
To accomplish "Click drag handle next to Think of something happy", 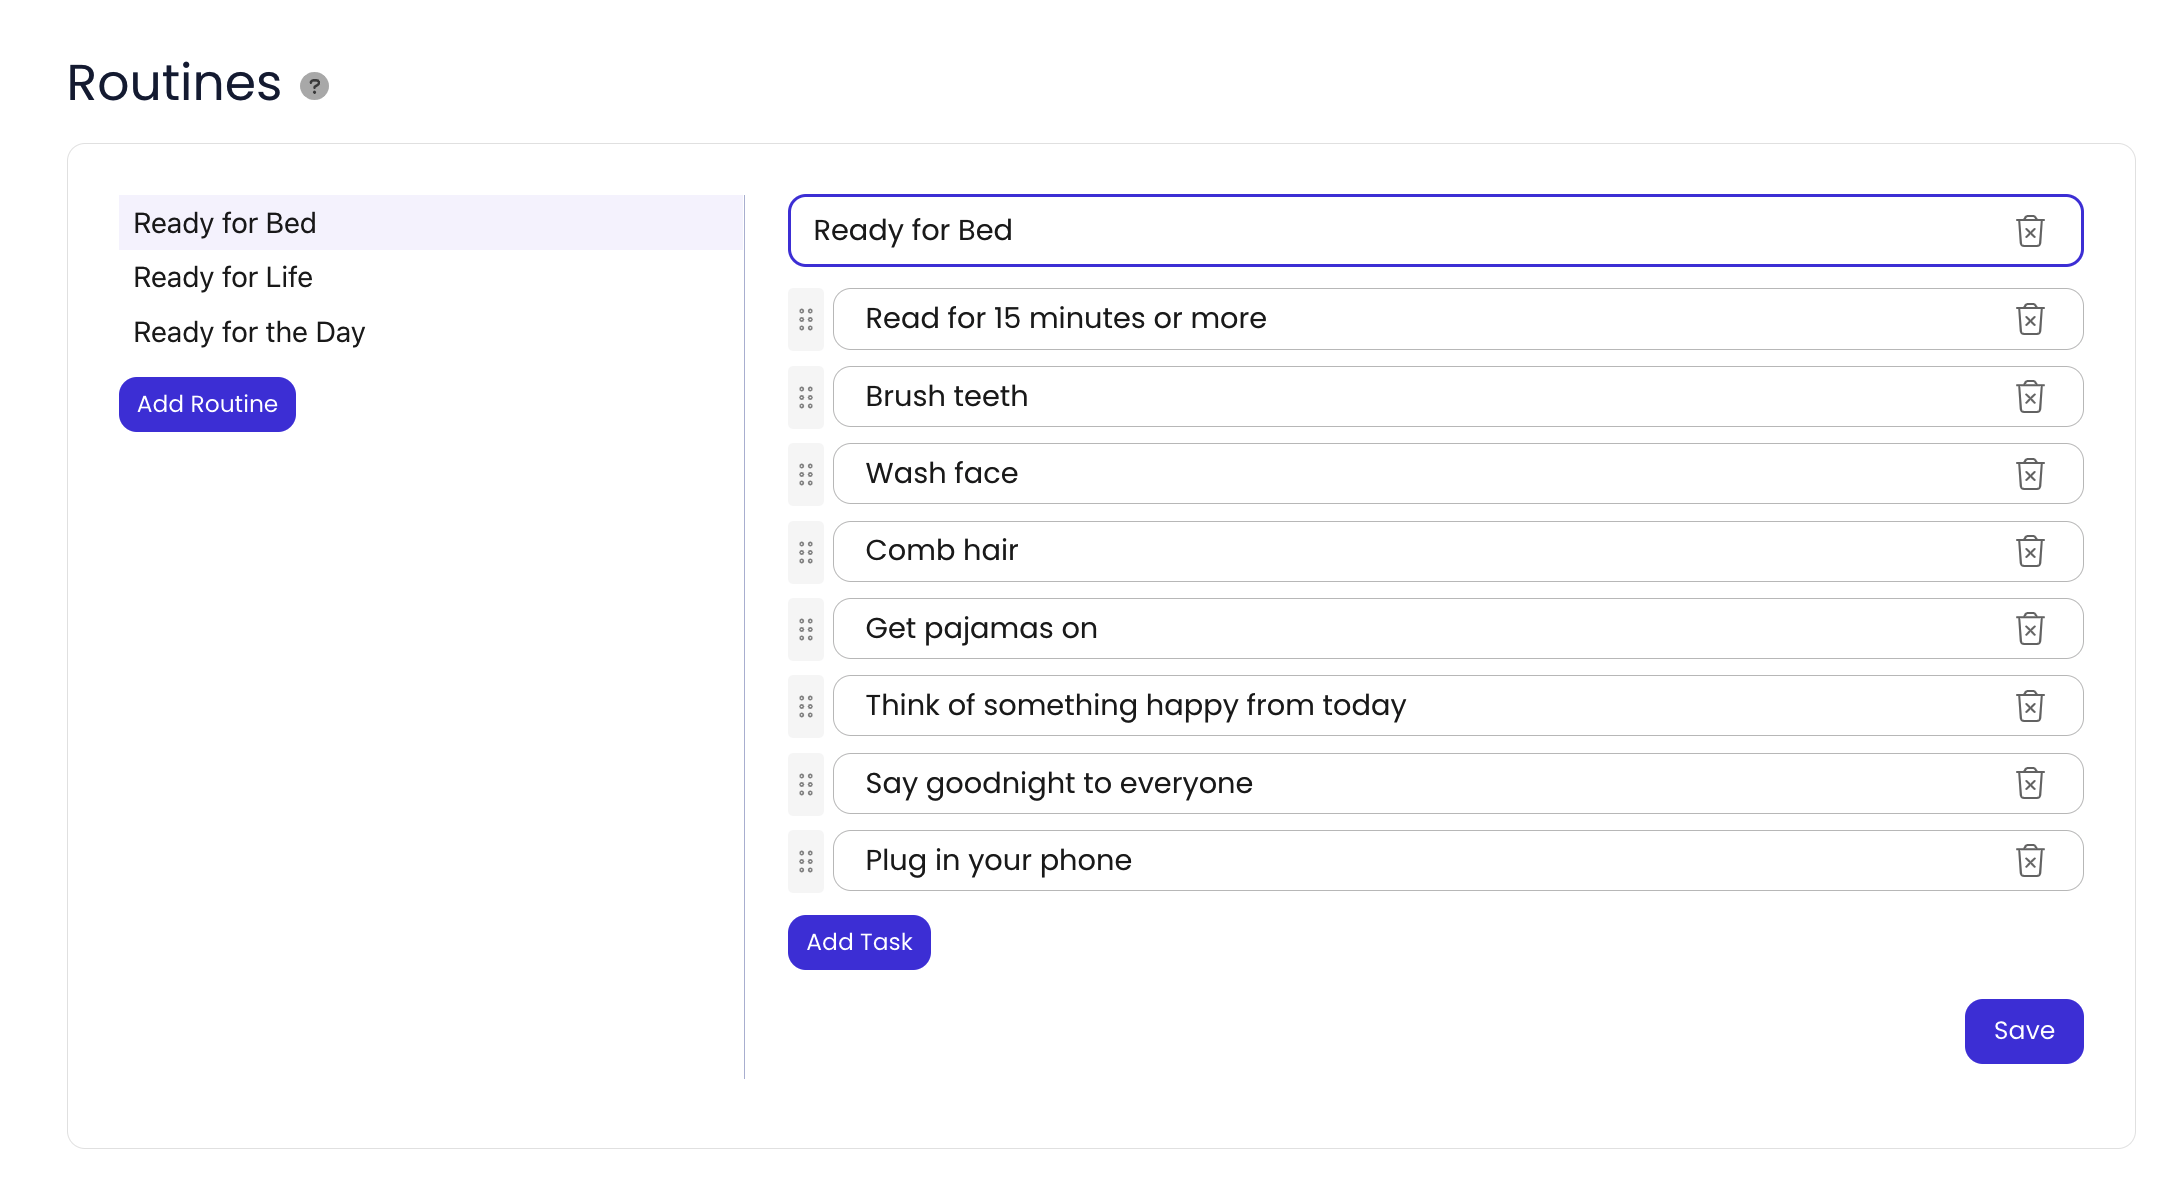I will 806,707.
